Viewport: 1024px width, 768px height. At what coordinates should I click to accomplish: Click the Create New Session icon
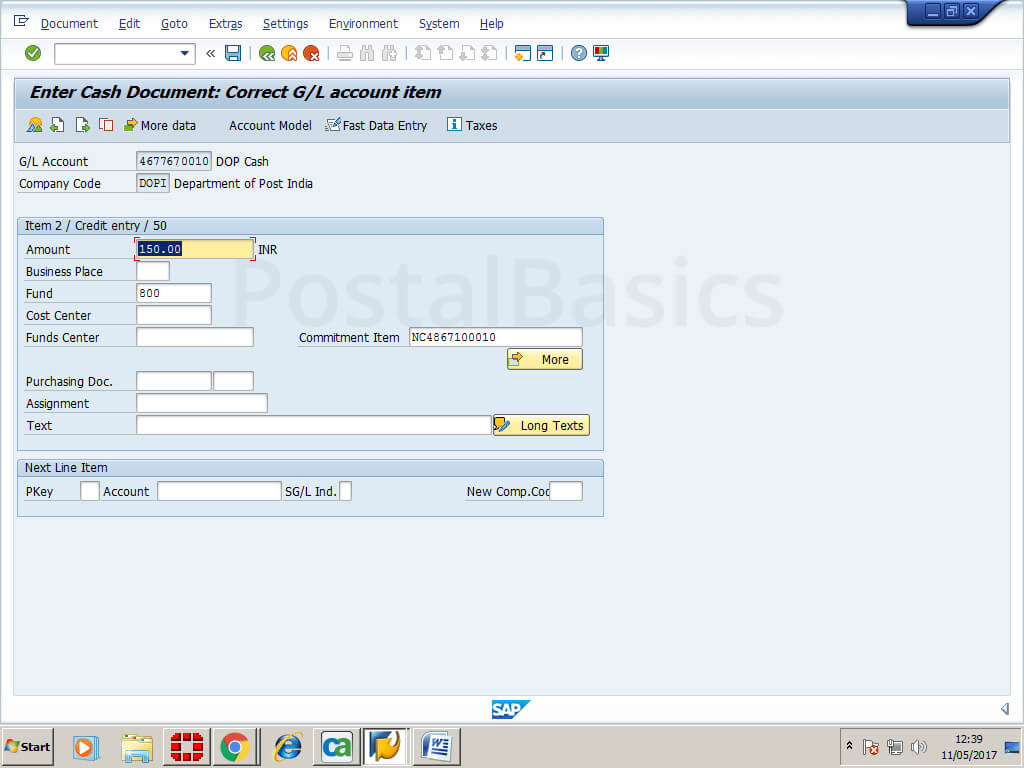(x=522, y=53)
